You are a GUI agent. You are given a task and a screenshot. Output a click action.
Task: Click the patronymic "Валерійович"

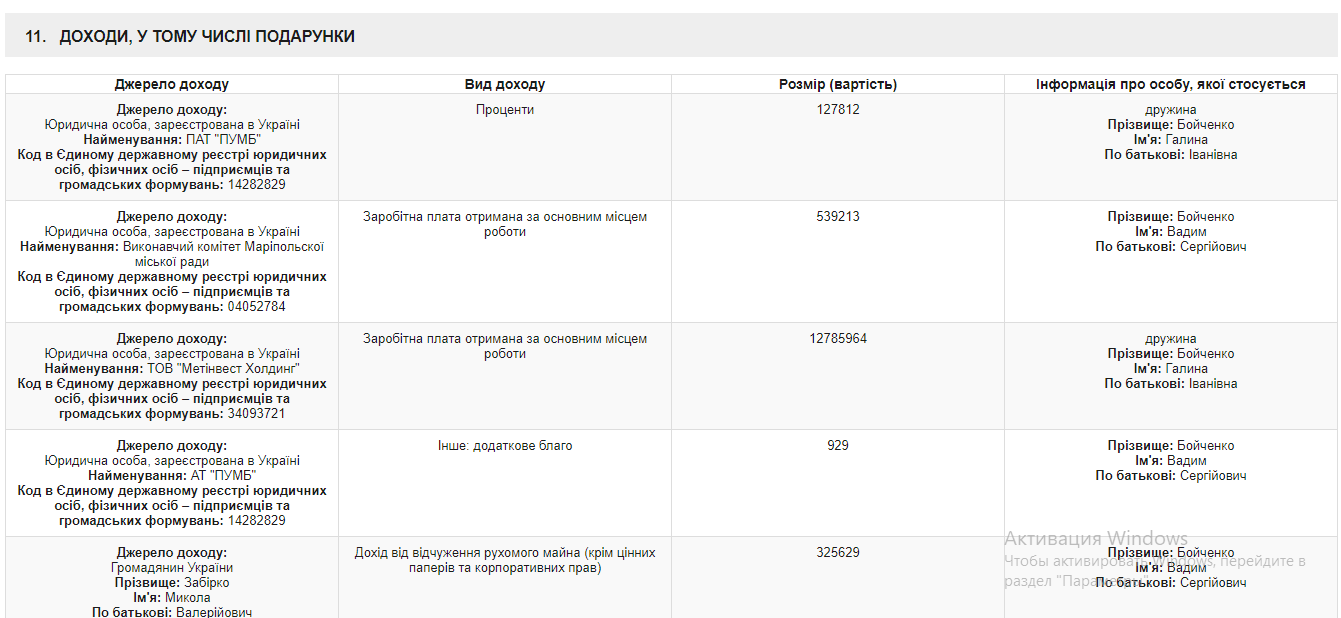point(214,612)
